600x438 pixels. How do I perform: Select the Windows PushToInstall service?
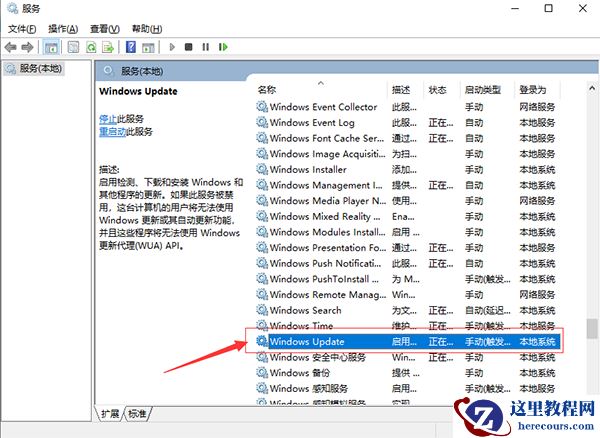tap(408, 280)
